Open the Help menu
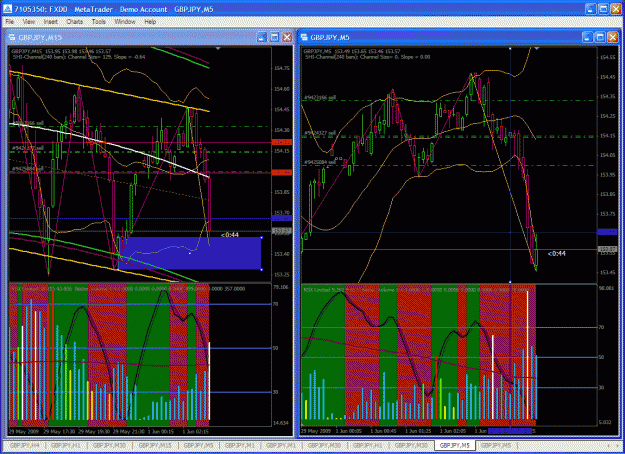 point(150,22)
